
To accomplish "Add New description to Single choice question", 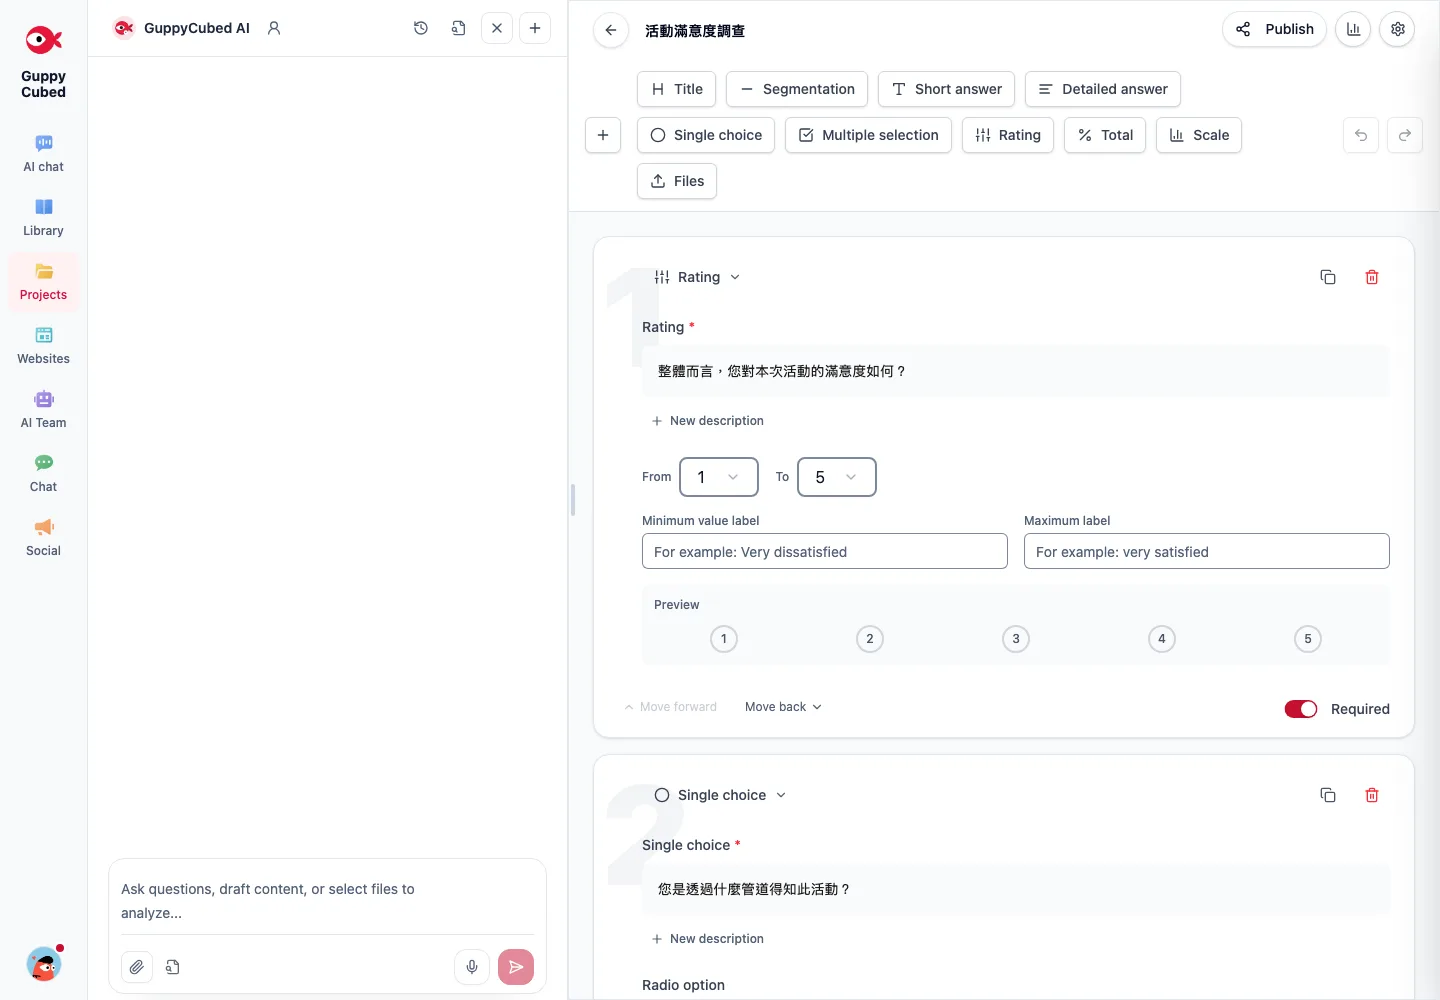I will click(x=707, y=939).
